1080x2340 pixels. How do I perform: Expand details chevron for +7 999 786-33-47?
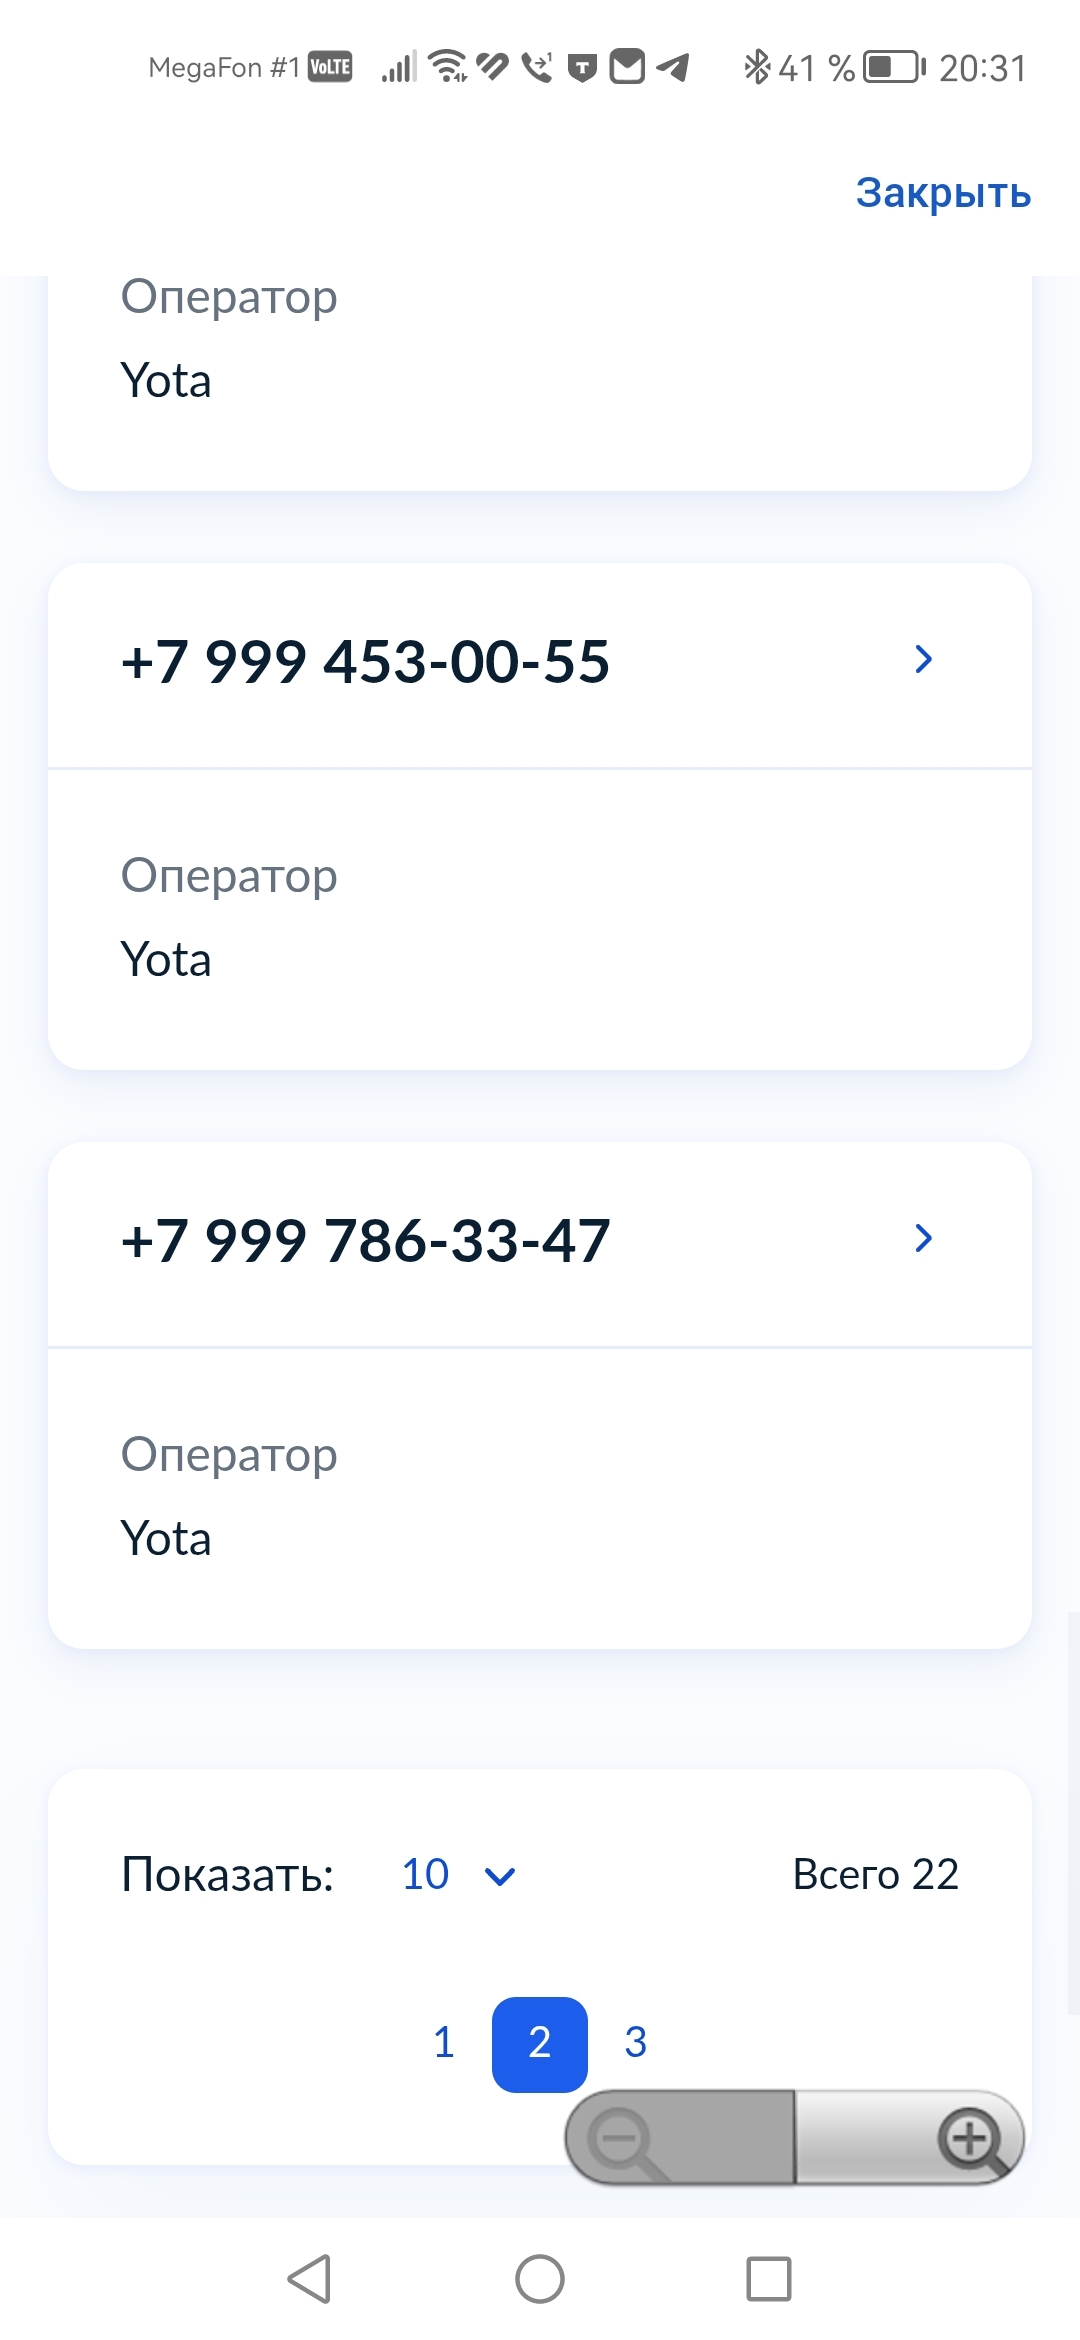(923, 1238)
